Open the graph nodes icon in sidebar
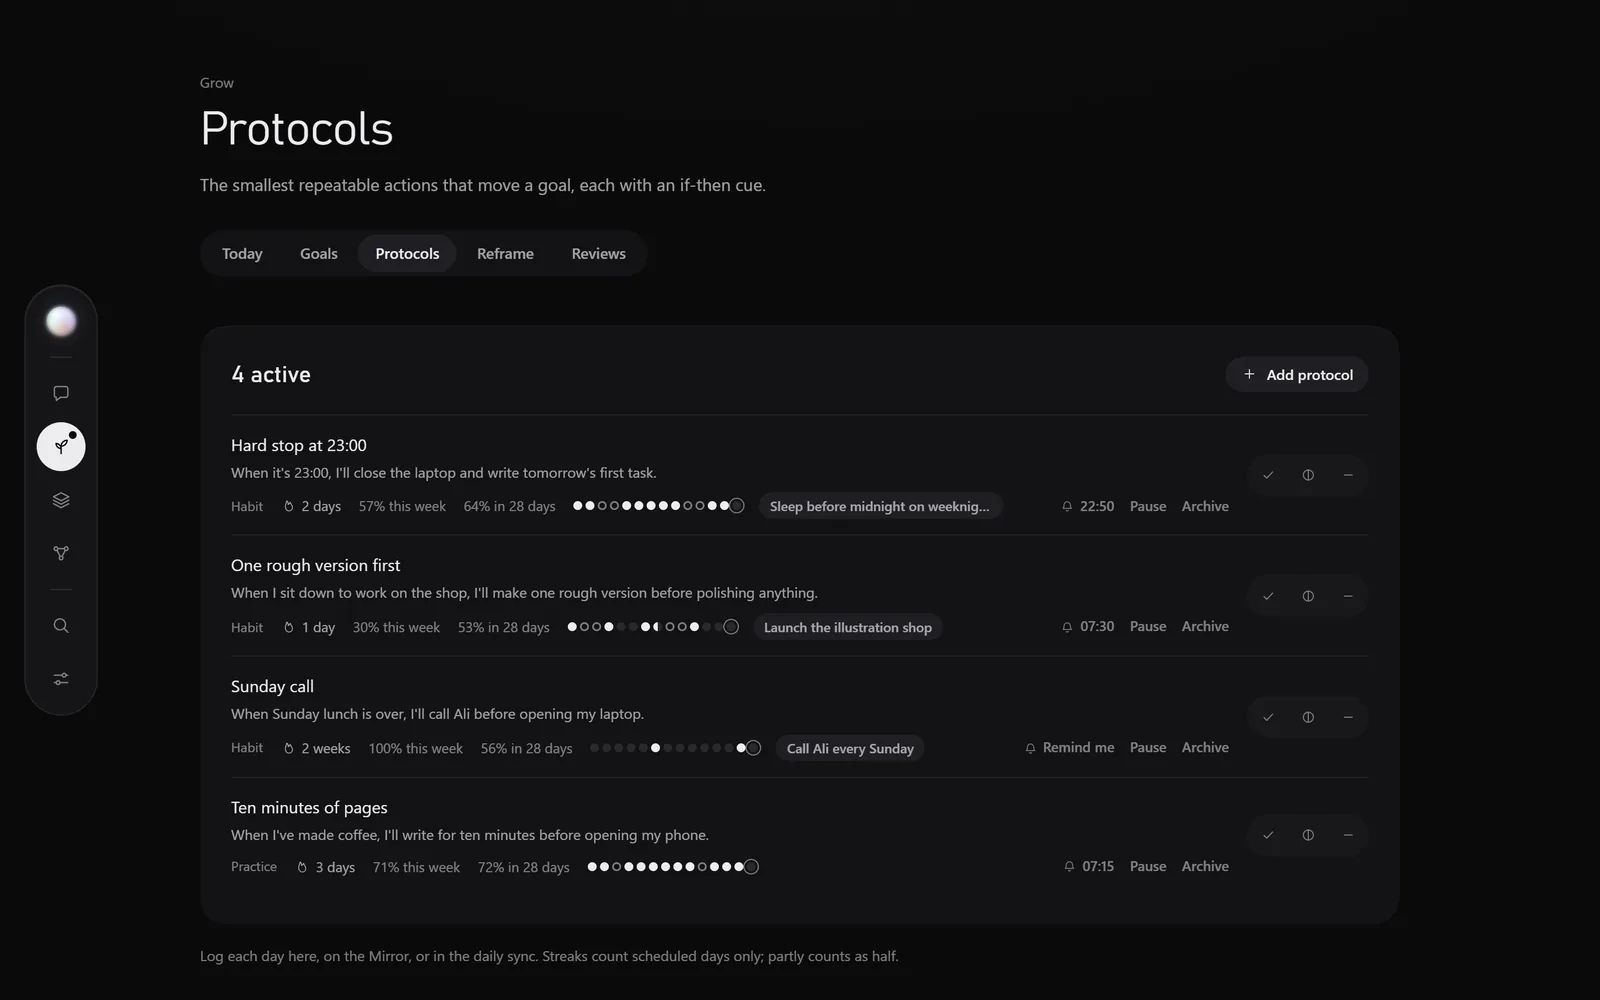The height and width of the screenshot is (1000, 1600). click(x=61, y=553)
